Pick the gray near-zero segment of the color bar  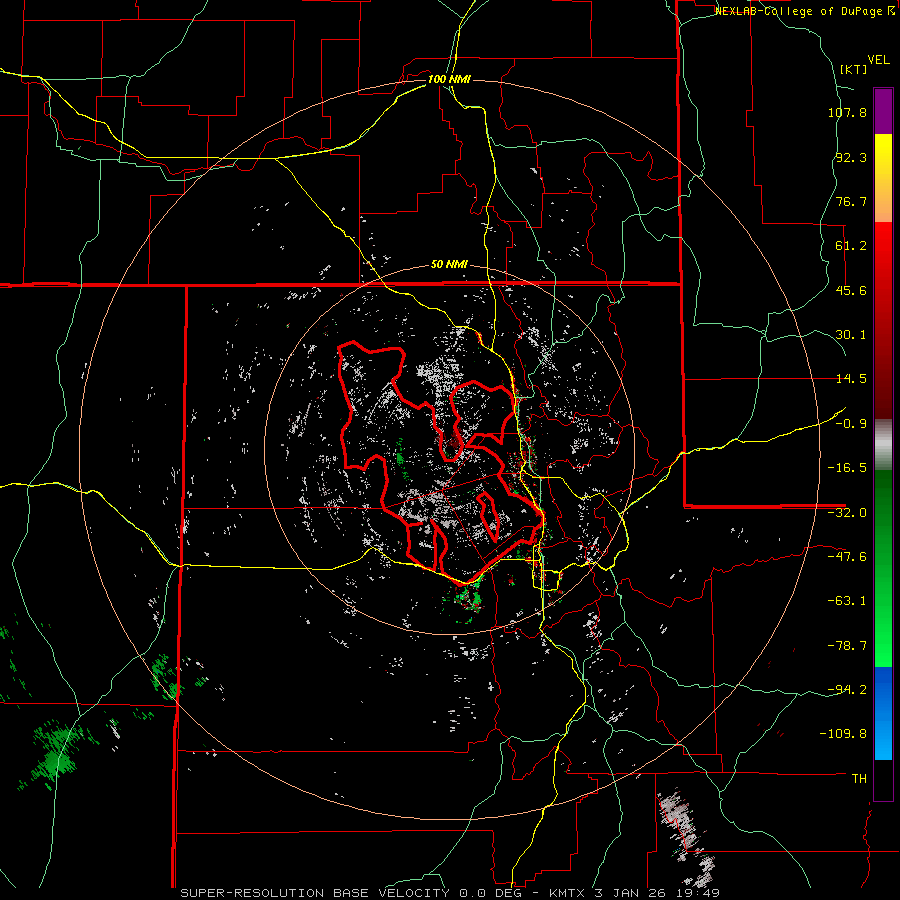pos(883,445)
